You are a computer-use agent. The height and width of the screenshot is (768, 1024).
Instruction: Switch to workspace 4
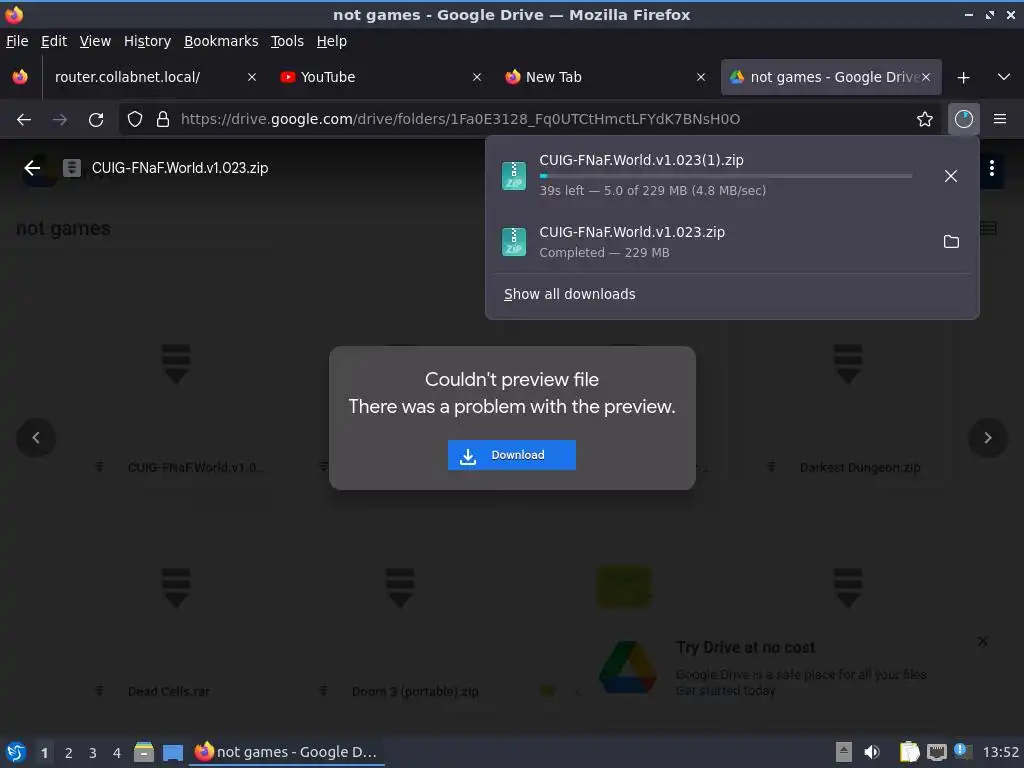(x=117, y=753)
